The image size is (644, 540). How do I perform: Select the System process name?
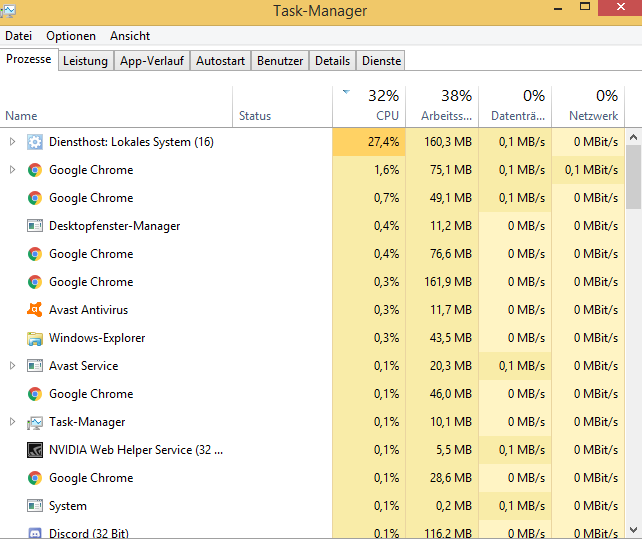point(68,506)
